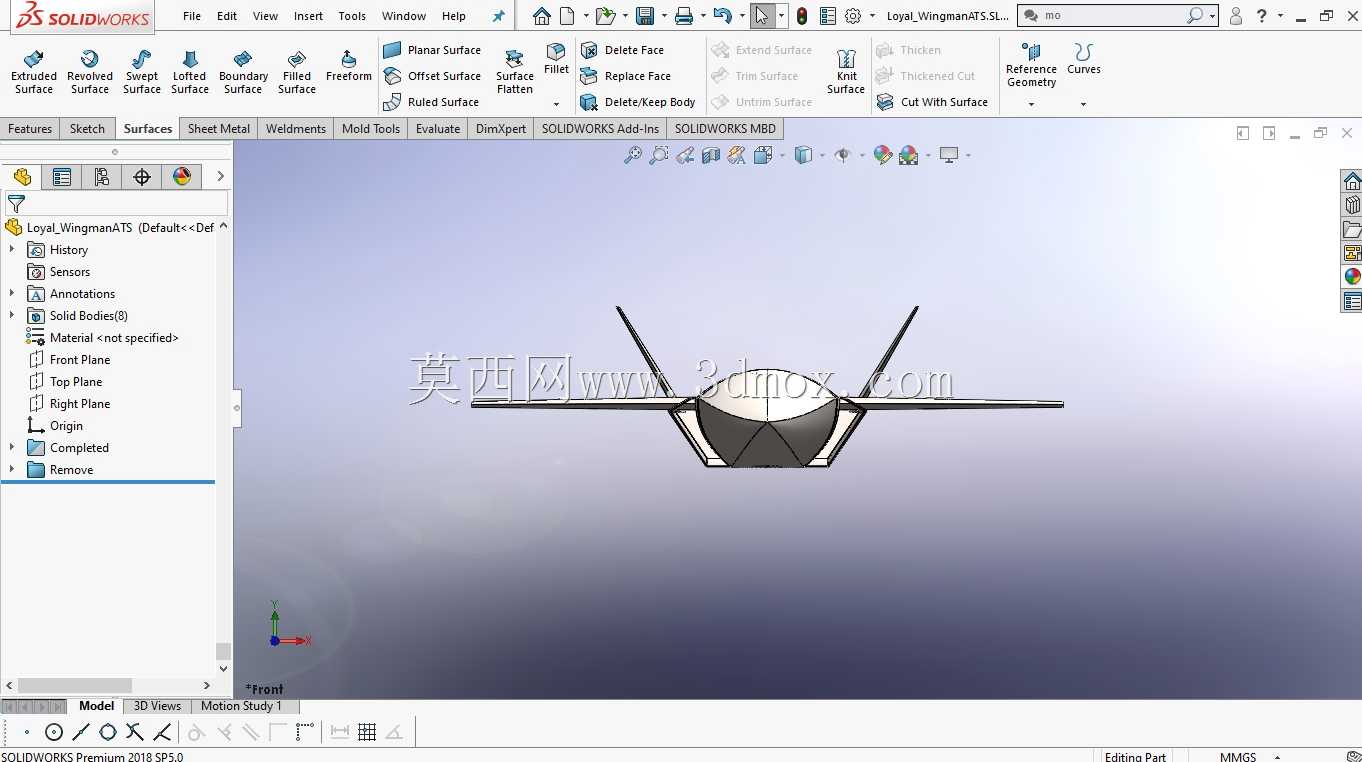This screenshot has width=1362, height=762.
Task: Activate the Swept Surface tool
Action: 142,72
